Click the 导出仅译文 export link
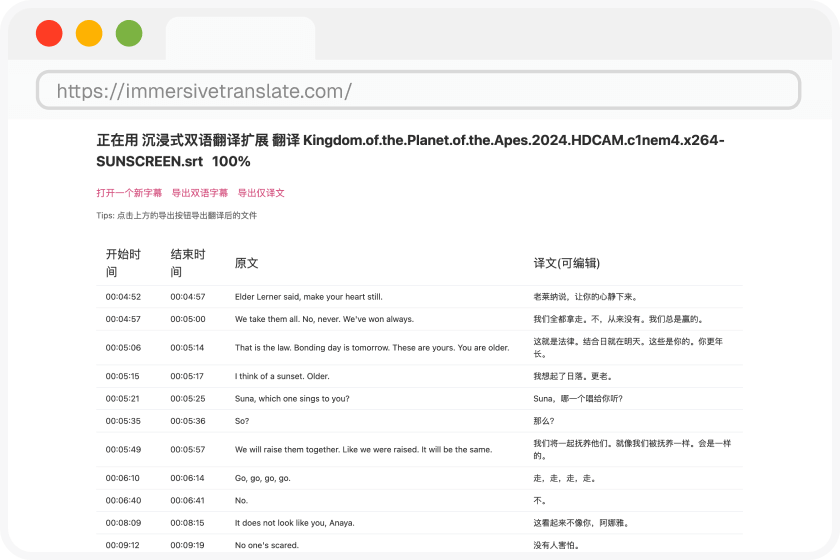 pyautogui.click(x=261, y=193)
